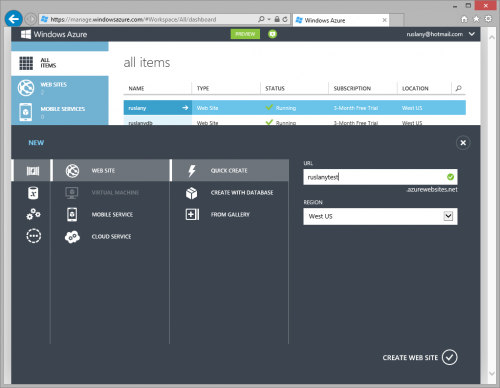The image size is (500, 388).
Task: Select App Services gears icon
Action: [33, 214]
